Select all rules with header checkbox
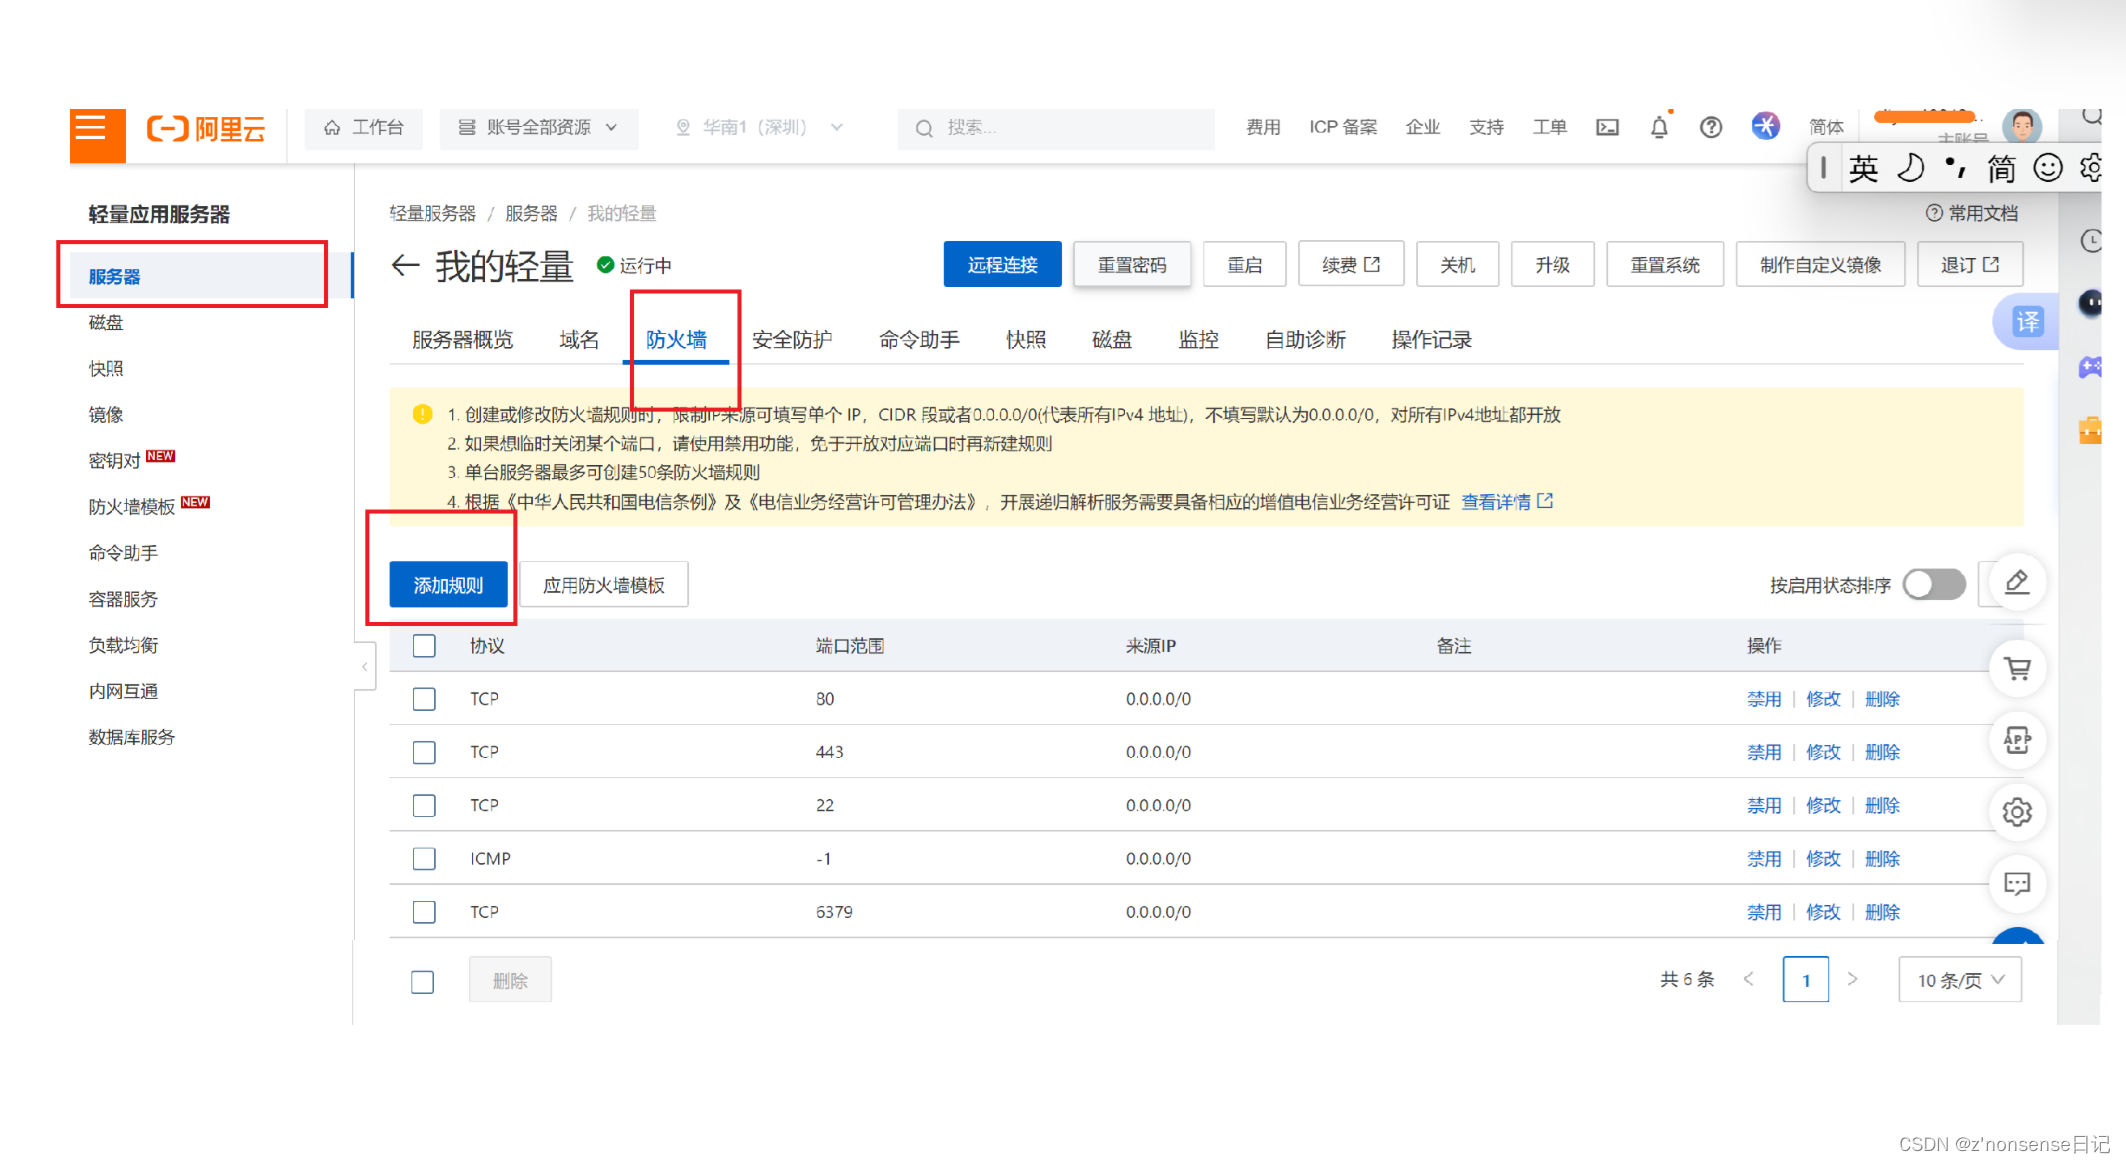Image resolution: width=2126 pixels, height=1163 pixels. pos(424,646)
